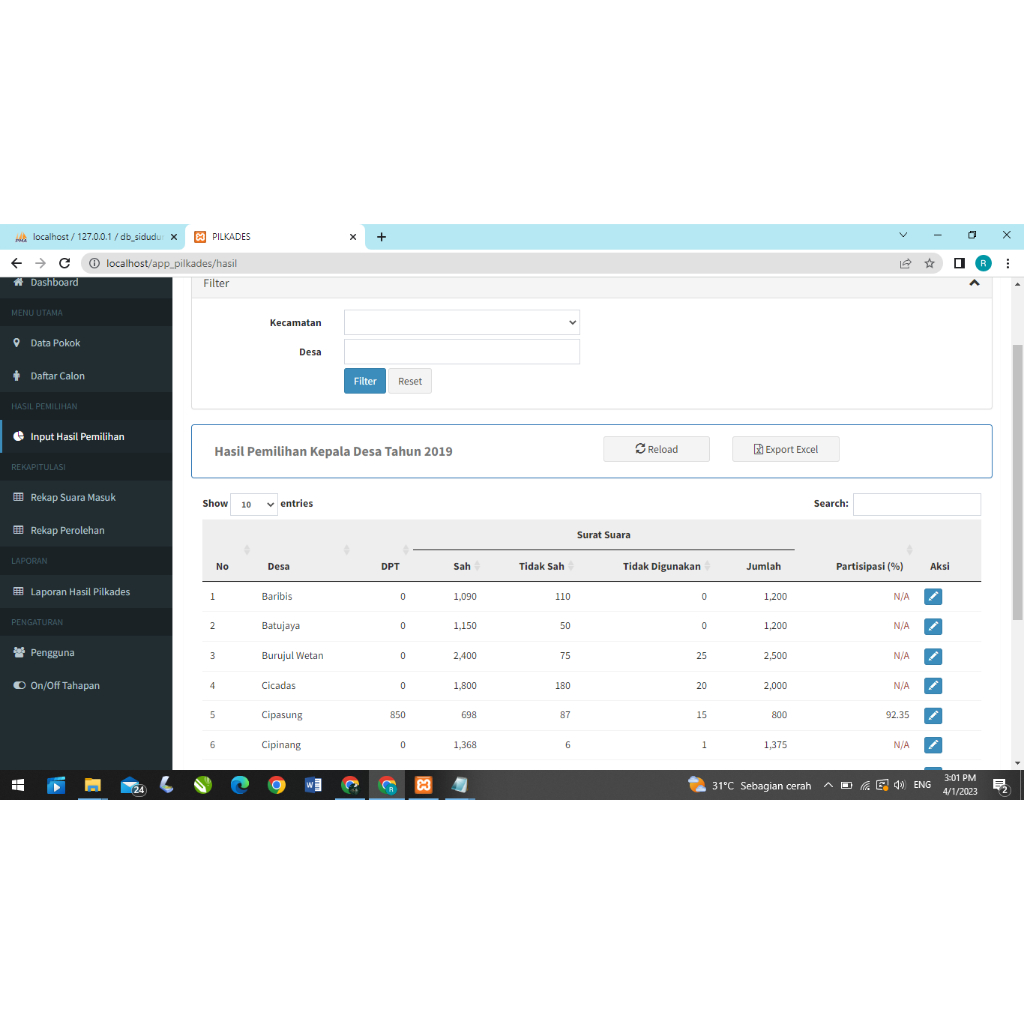Change the show entries count dropdown
The width and height of the screenshot is (1024, 1024).
[253, 505]
